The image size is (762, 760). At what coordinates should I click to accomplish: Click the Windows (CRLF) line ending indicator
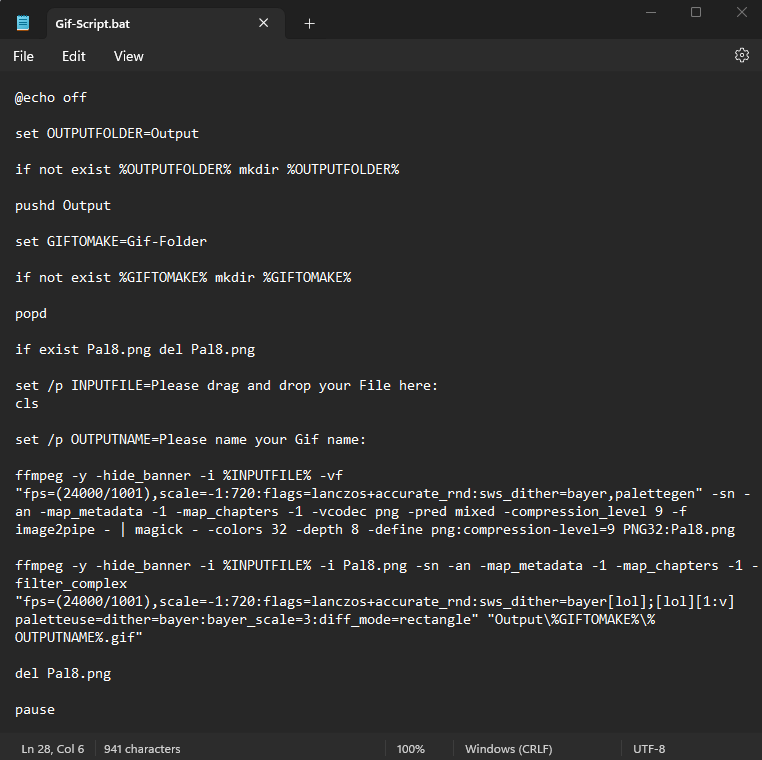pos(508,749)
